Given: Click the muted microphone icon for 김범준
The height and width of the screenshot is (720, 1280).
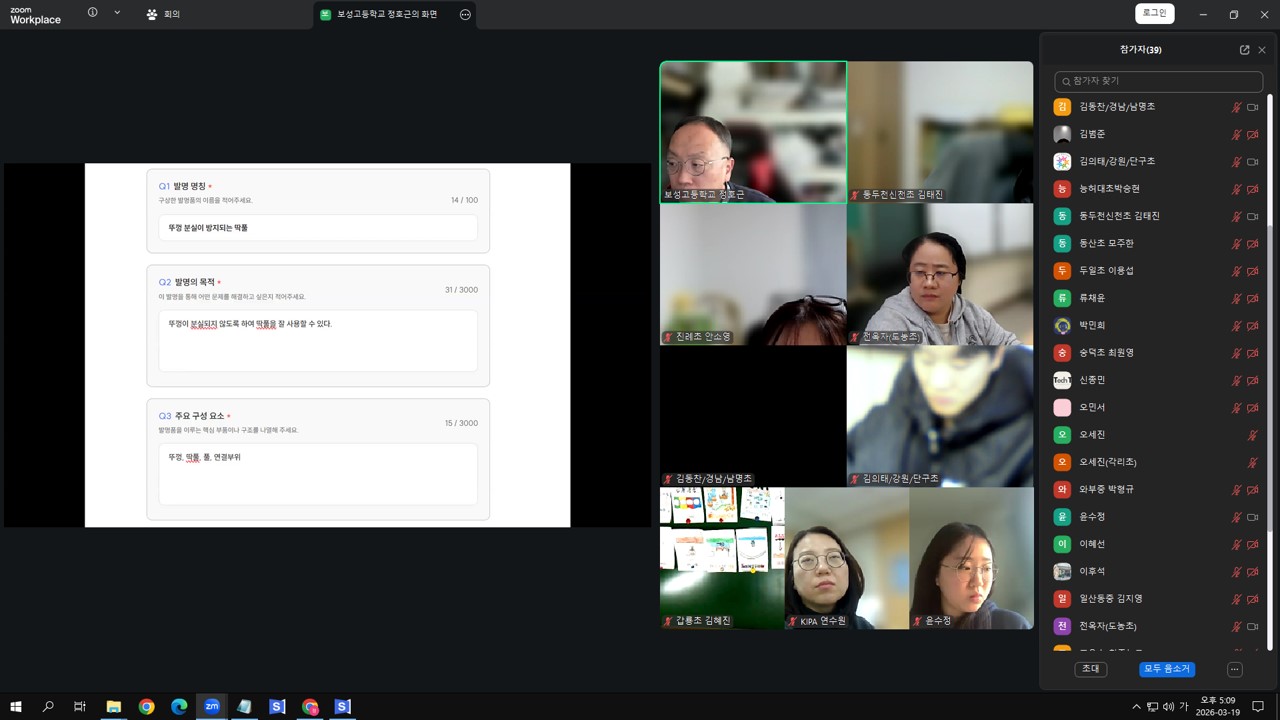Looking at the screenshot, I should click(x=1236, y=134).
